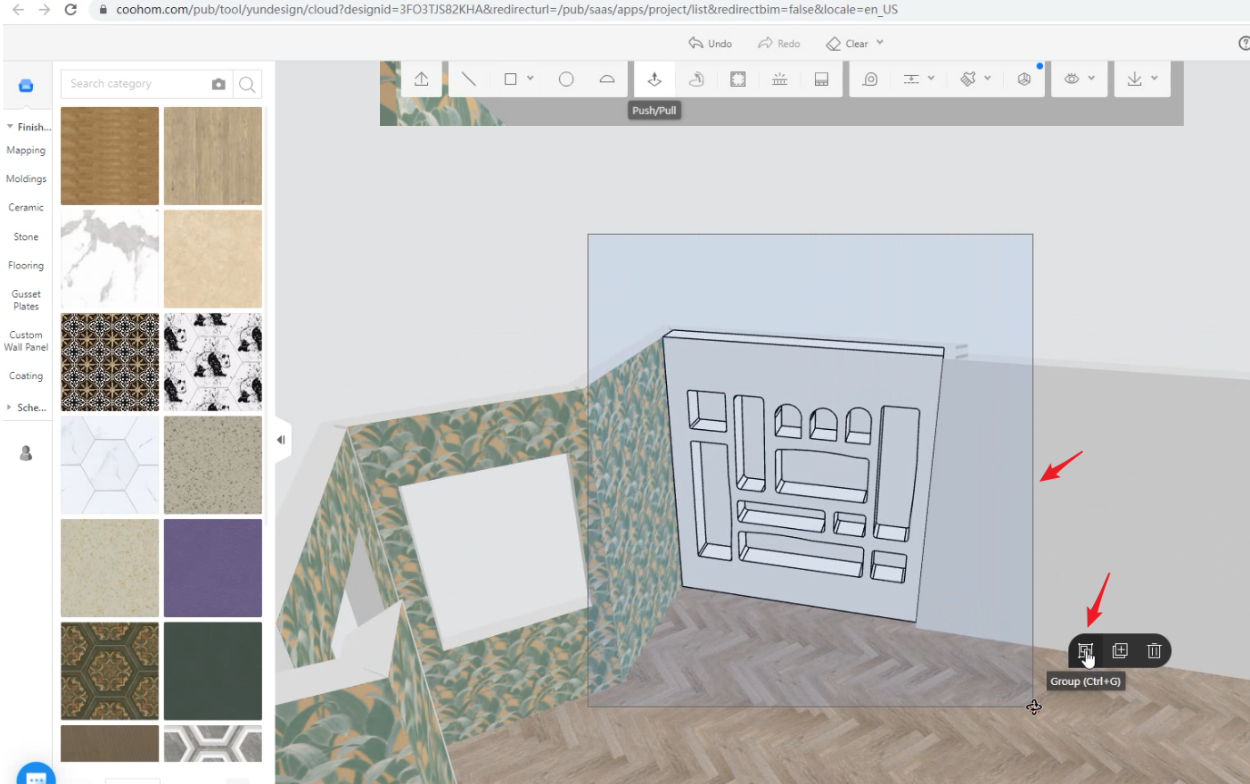Choose the Arc drawing tool
Image resolution: width=1250 pixels, height=784 pixels.
coord(607,79)
